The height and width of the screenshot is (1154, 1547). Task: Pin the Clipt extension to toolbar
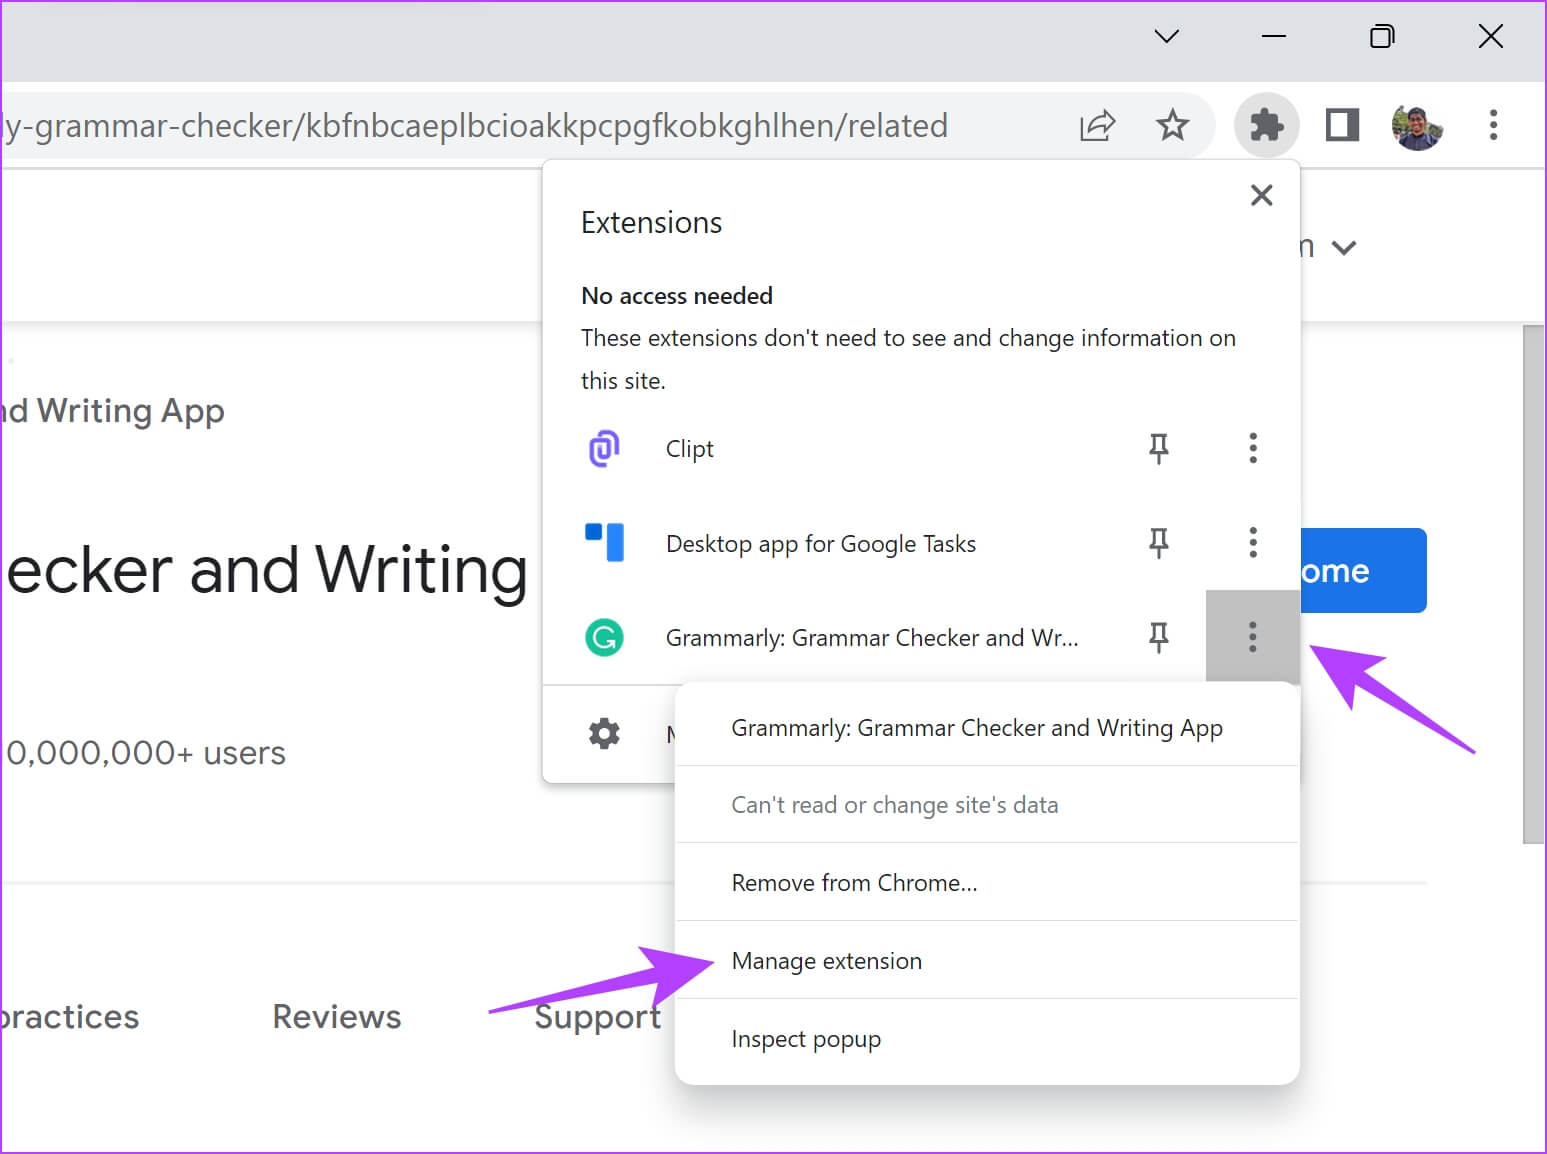pos(1158,448)
